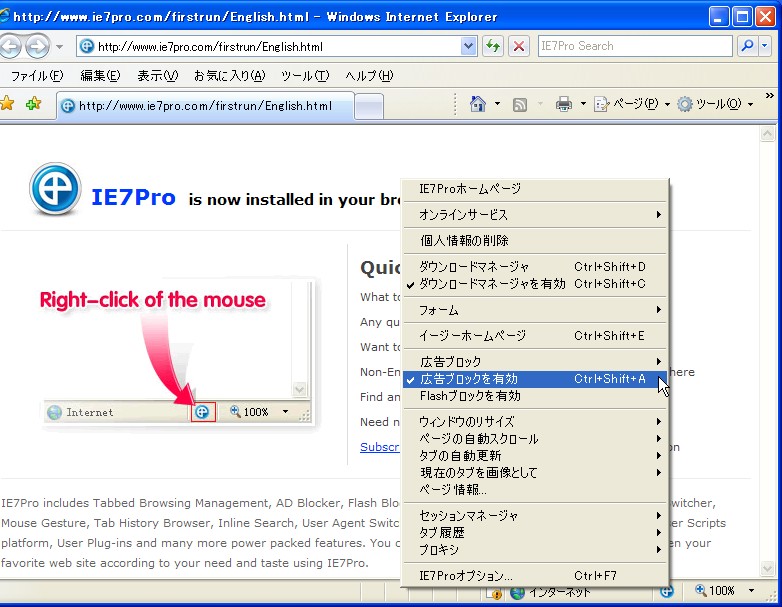Screen dimensions: 782x607
Task: Toggle 広告ブロックを有効 checkmark
Action: (535, 379)
